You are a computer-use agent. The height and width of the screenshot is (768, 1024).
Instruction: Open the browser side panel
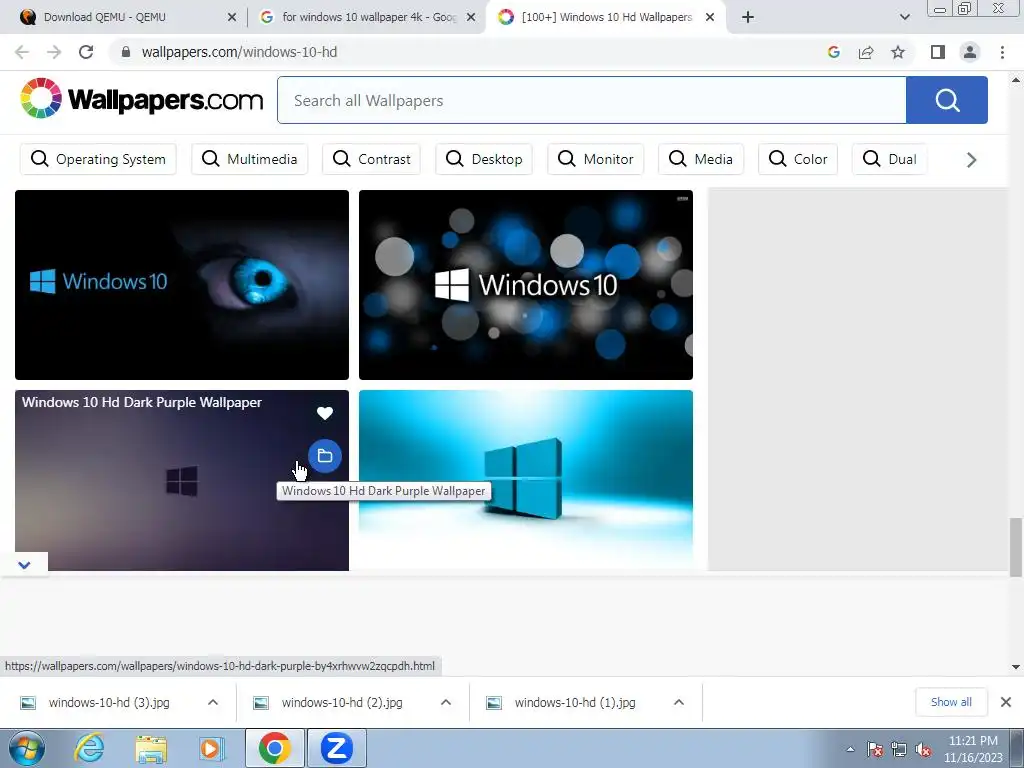[938, 52]
